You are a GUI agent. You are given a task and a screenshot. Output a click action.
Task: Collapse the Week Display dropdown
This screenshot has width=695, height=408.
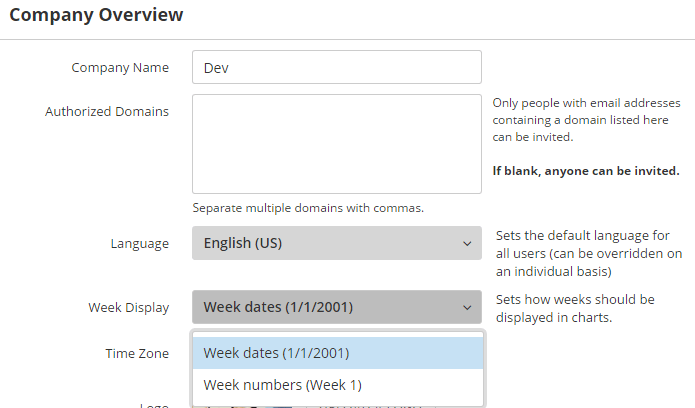(337, 307)
